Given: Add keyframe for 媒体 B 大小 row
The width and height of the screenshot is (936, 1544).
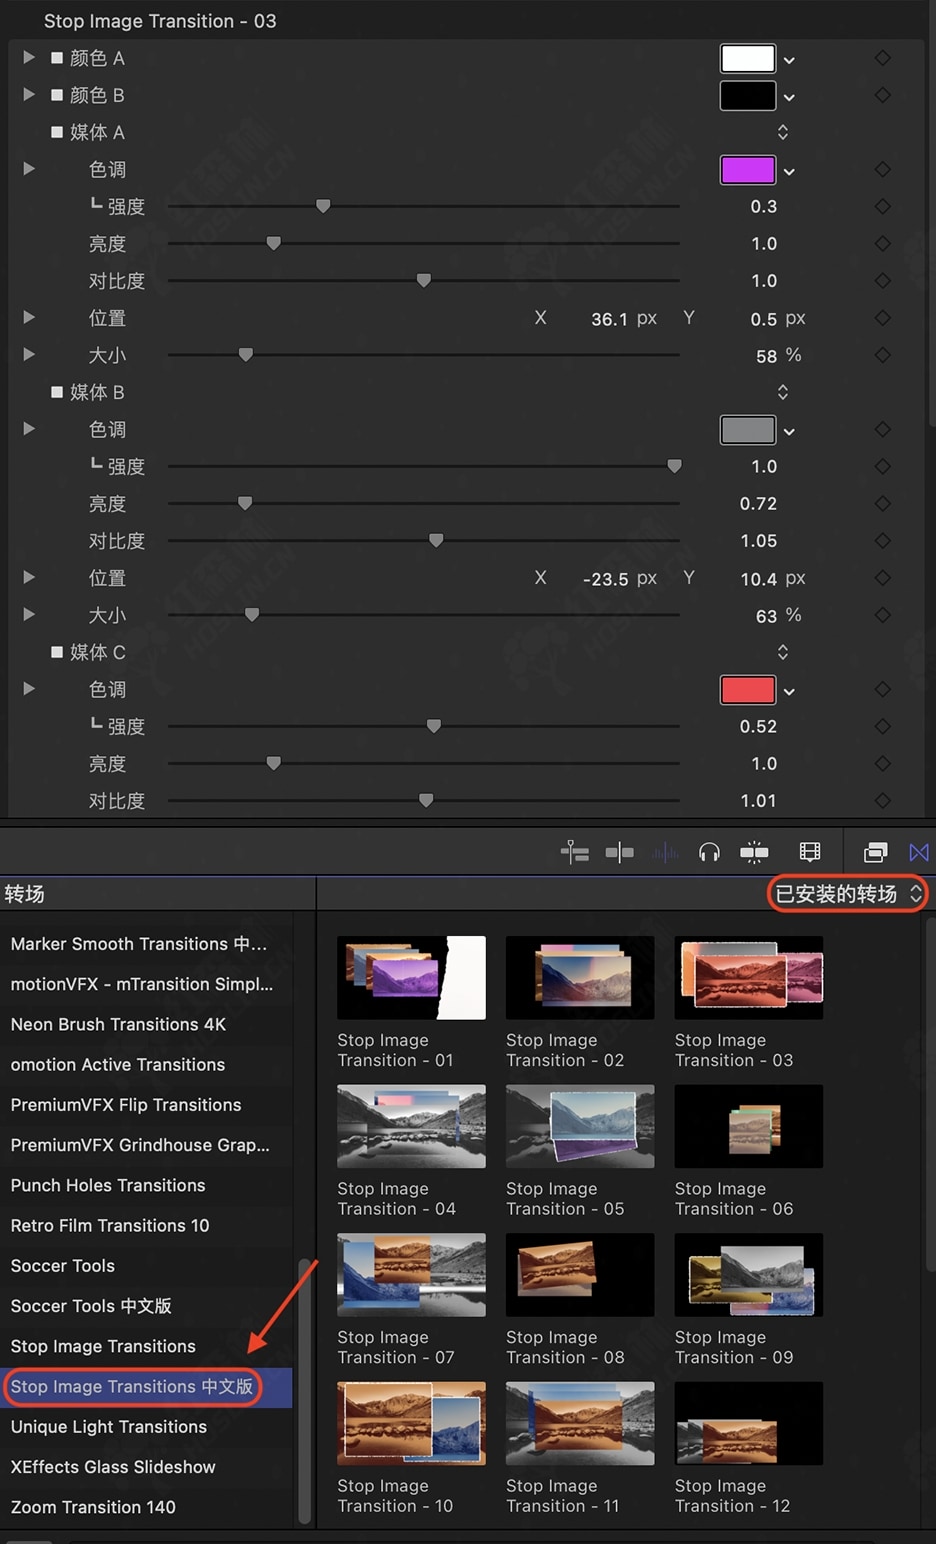Looking at the screenshot, I should coord(882,615).
